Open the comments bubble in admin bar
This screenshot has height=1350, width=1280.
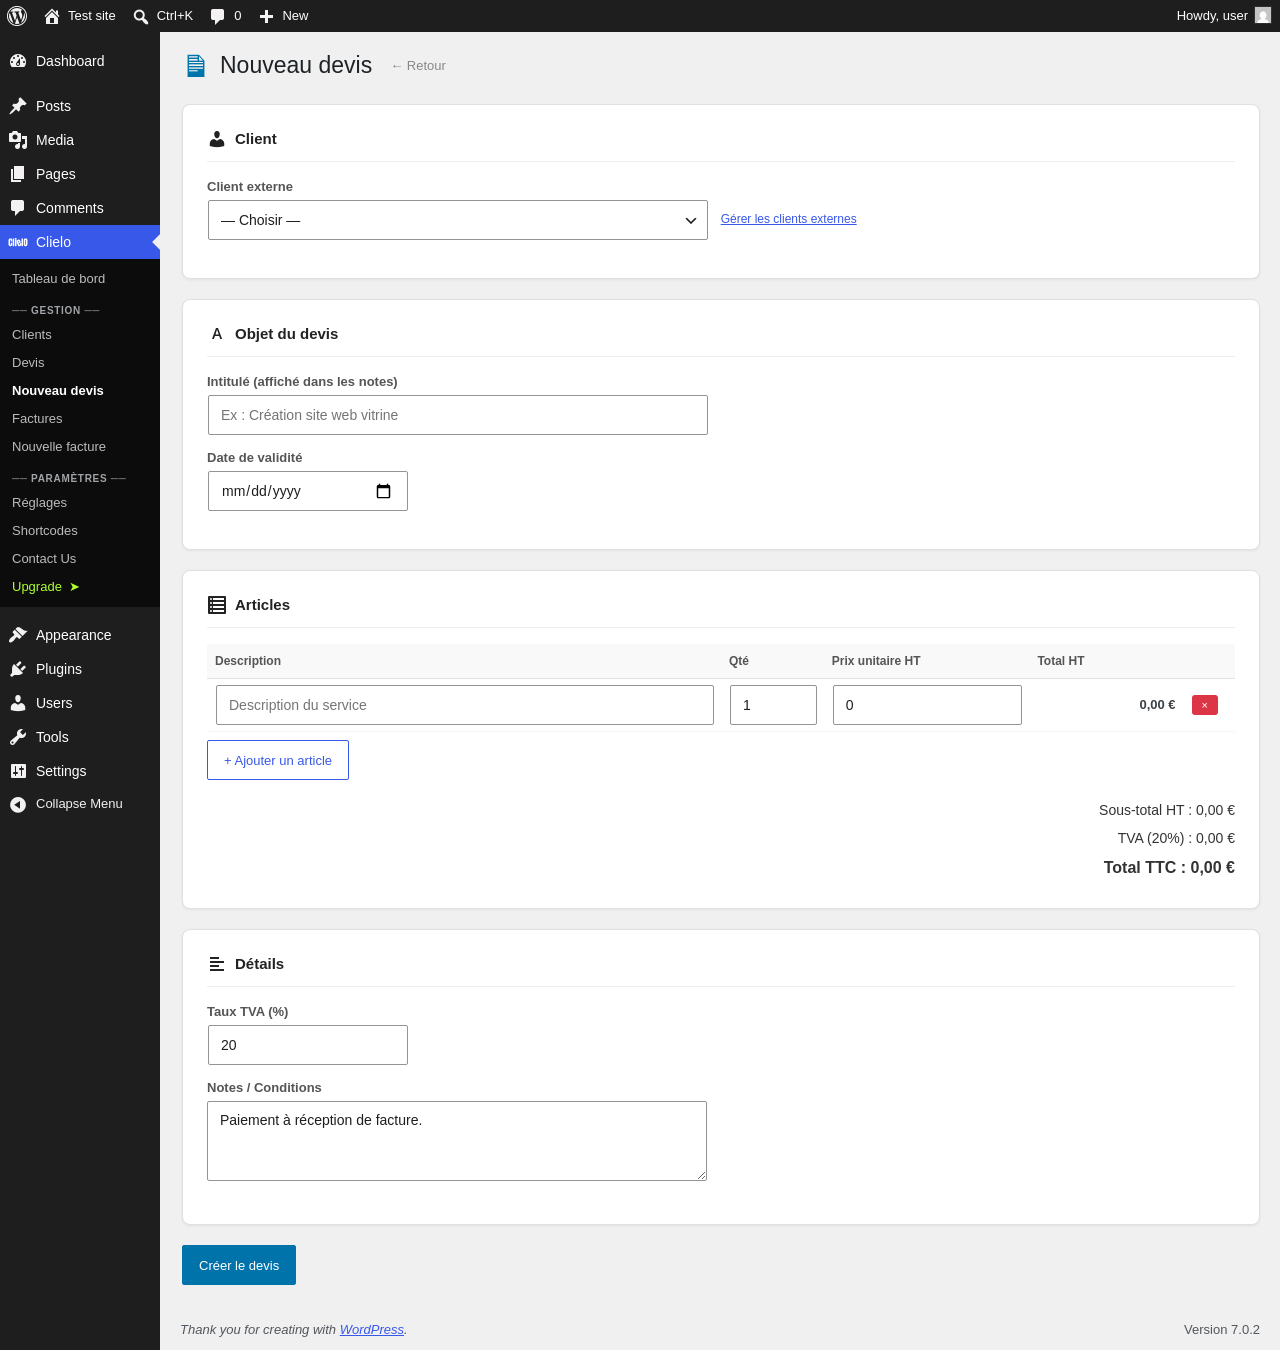226,16
